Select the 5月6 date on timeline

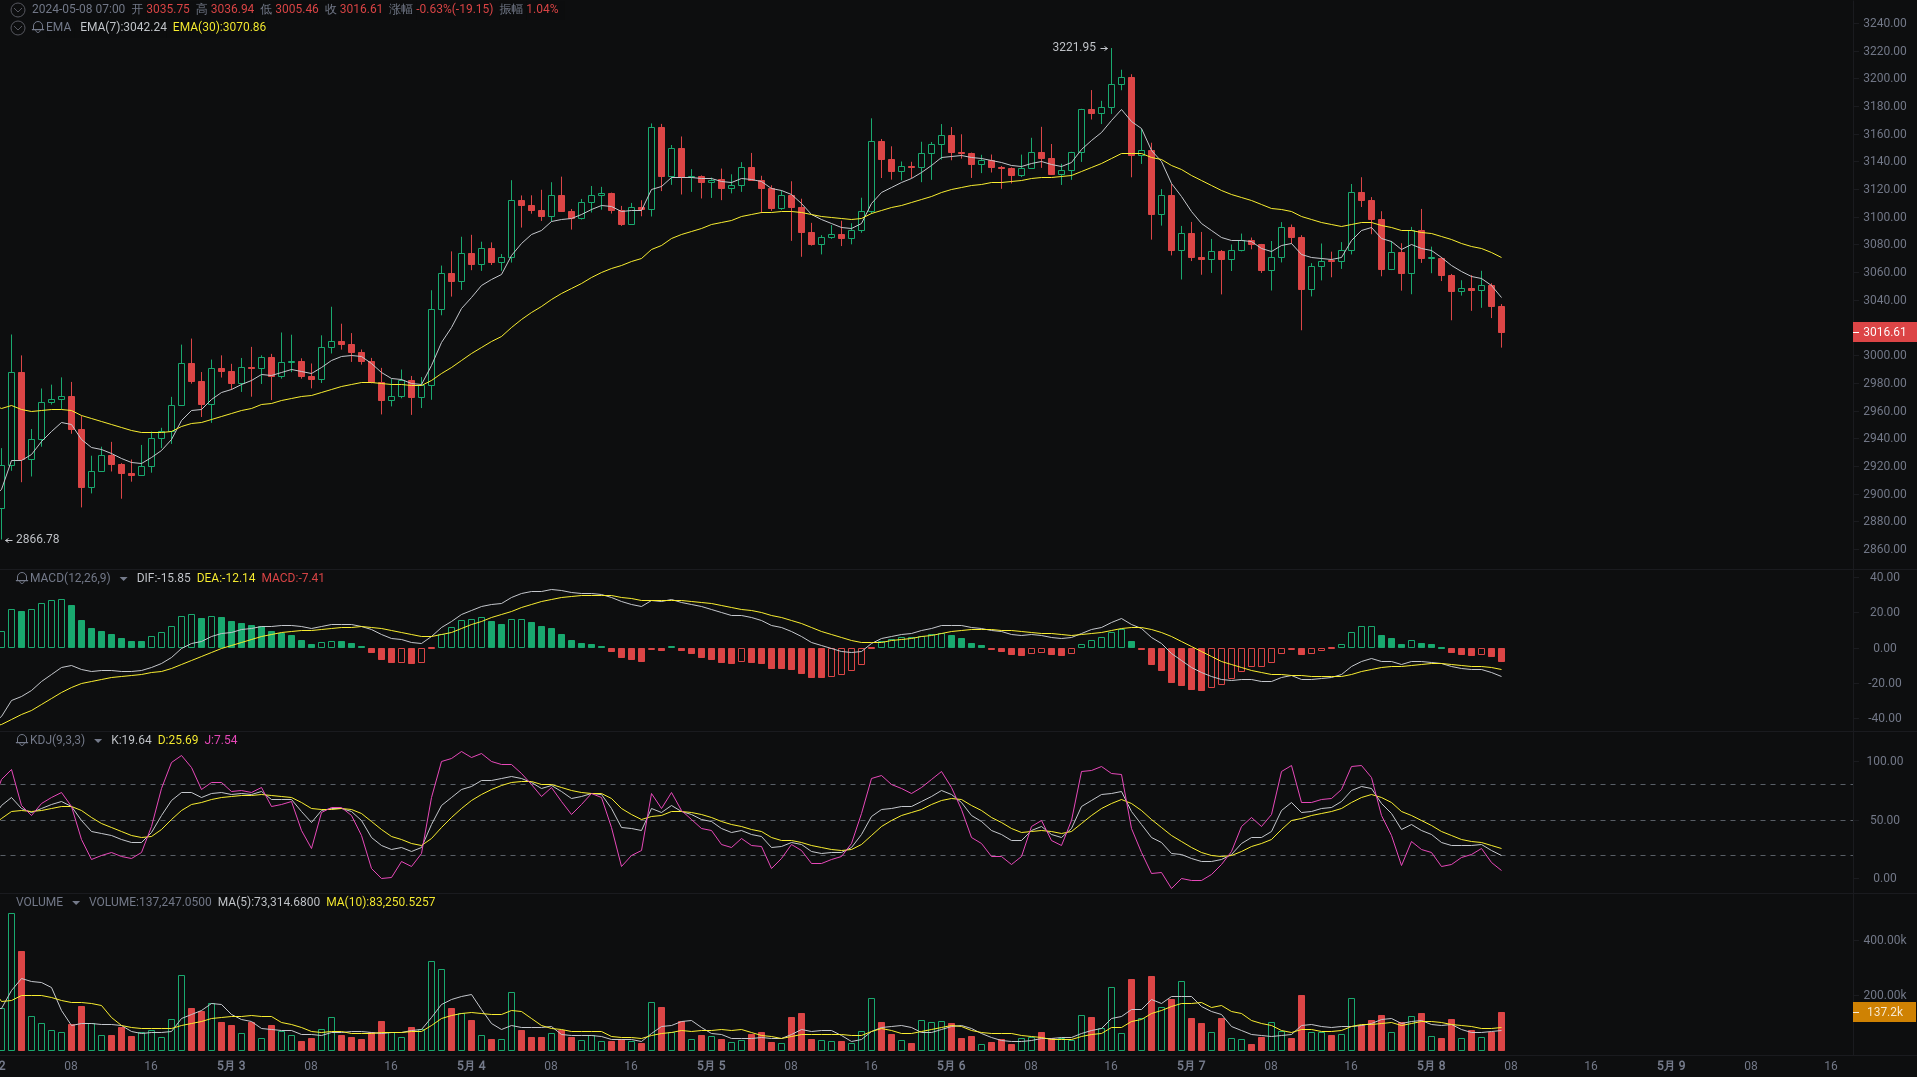(951, 1065)
